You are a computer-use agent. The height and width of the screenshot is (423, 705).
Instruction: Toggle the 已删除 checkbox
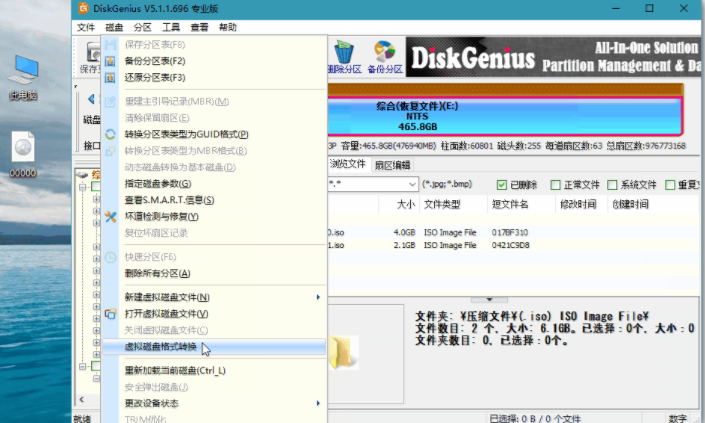point(502,185)
